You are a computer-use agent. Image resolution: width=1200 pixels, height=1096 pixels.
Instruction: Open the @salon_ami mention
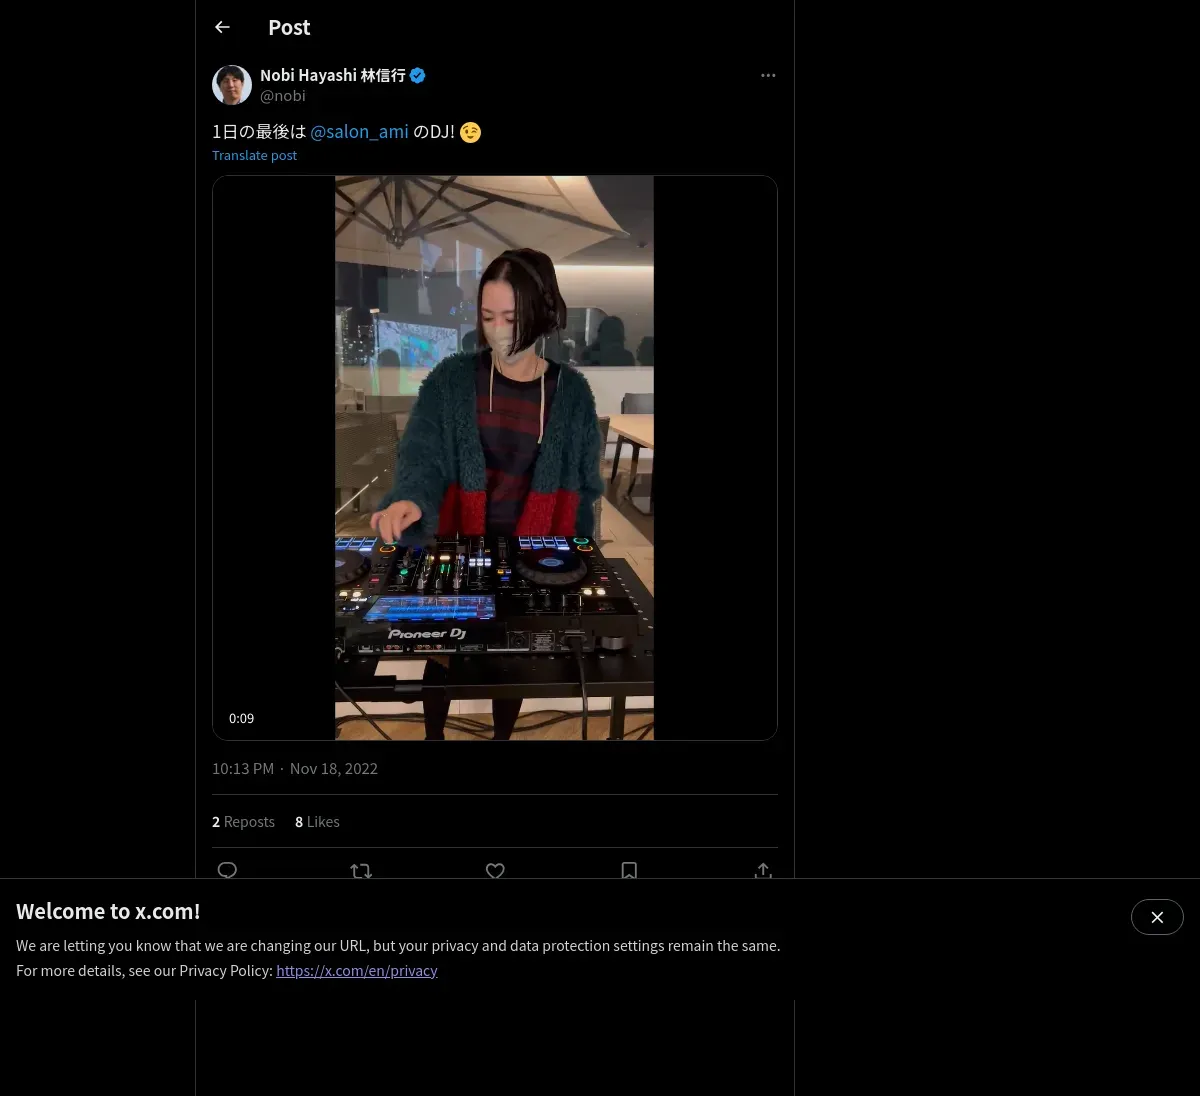(359, 131)
